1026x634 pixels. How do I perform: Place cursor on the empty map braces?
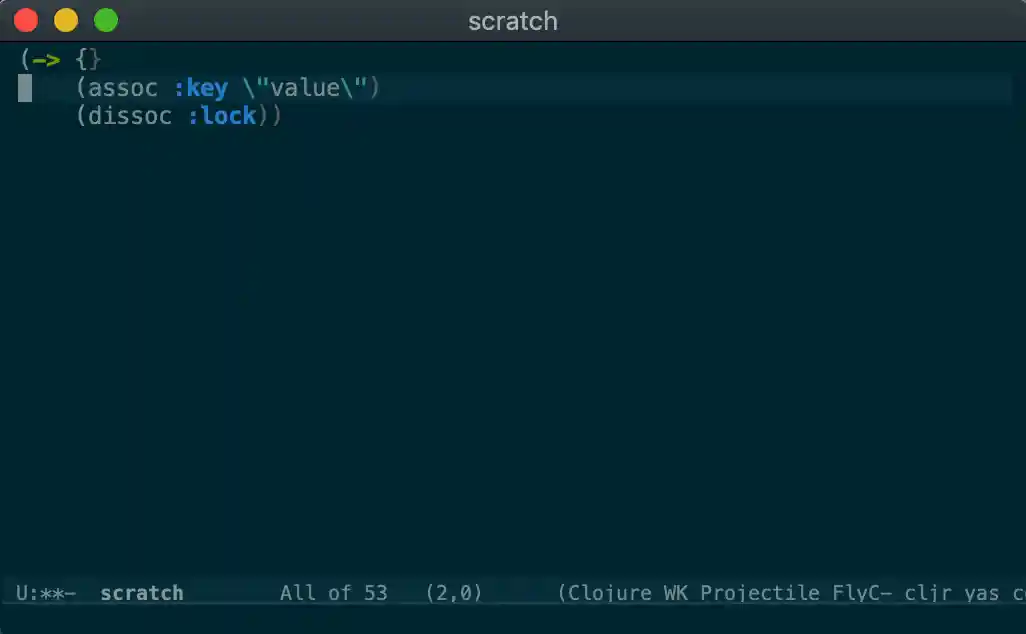(x=88, y=60)
